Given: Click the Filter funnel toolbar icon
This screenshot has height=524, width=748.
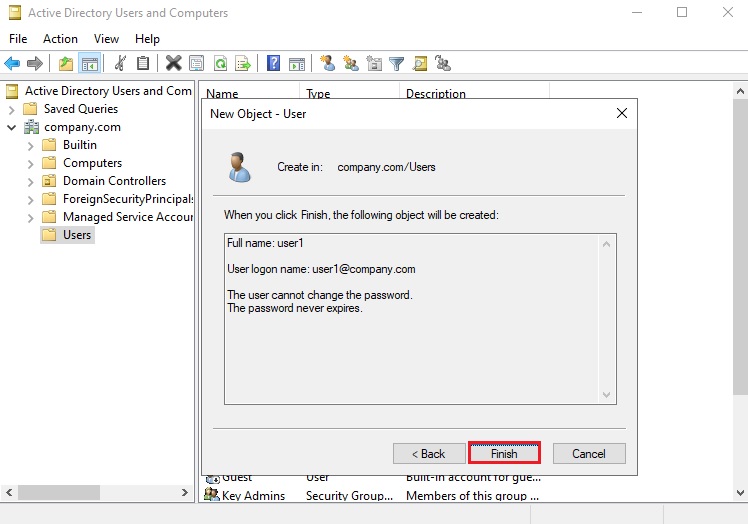Looking at the screenshot, I should coord(397,63).
